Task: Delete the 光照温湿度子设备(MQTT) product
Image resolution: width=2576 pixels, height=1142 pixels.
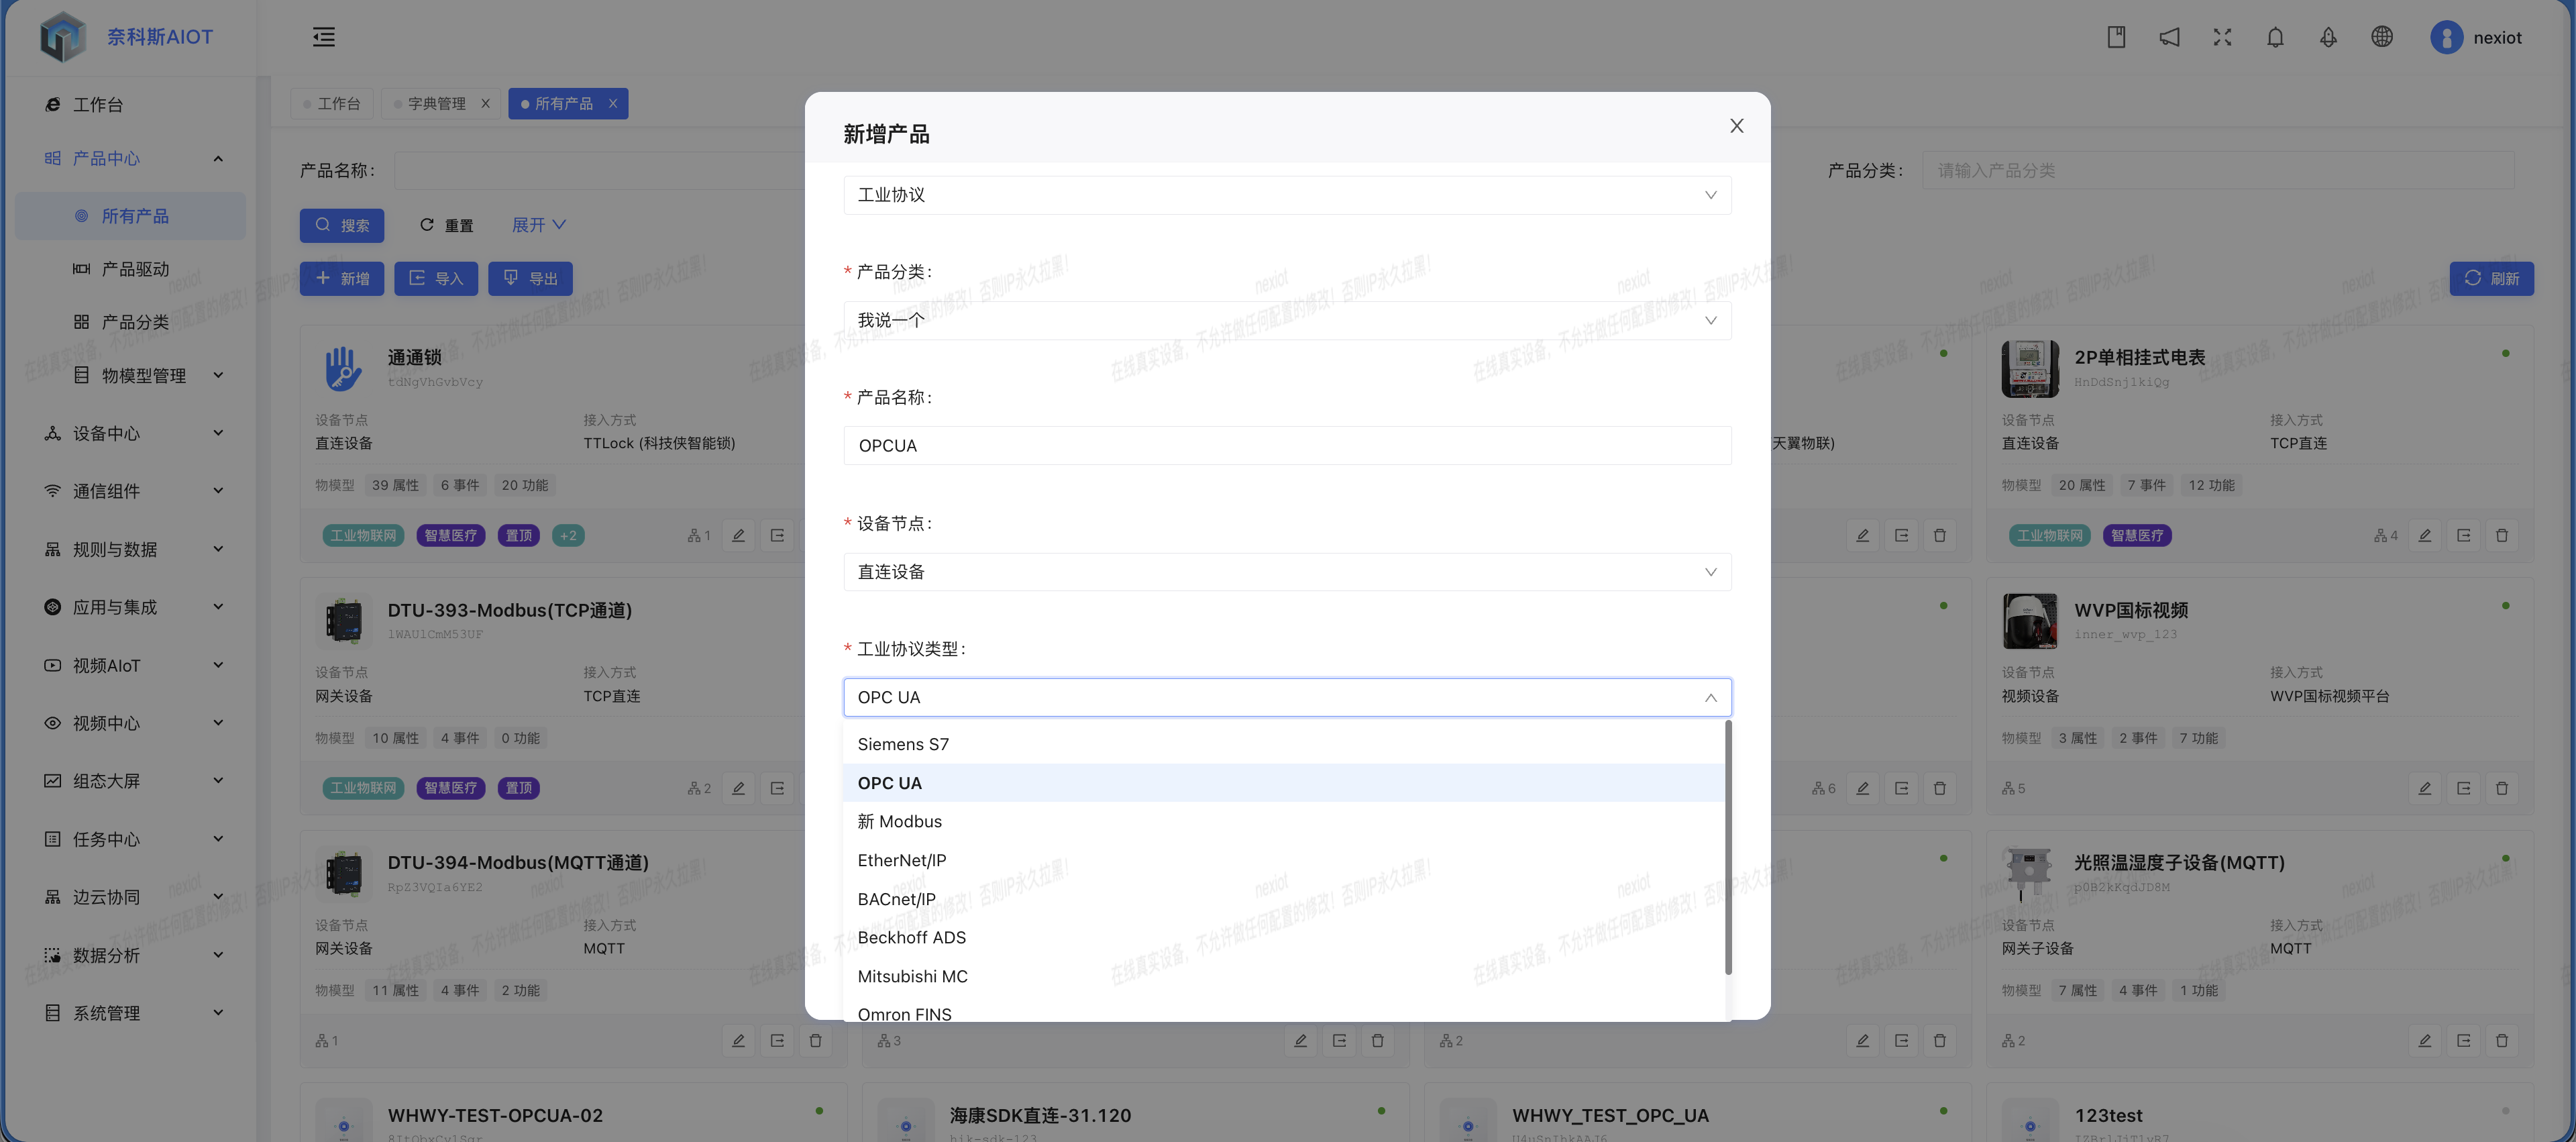Action: [x=2502, y=1040]
